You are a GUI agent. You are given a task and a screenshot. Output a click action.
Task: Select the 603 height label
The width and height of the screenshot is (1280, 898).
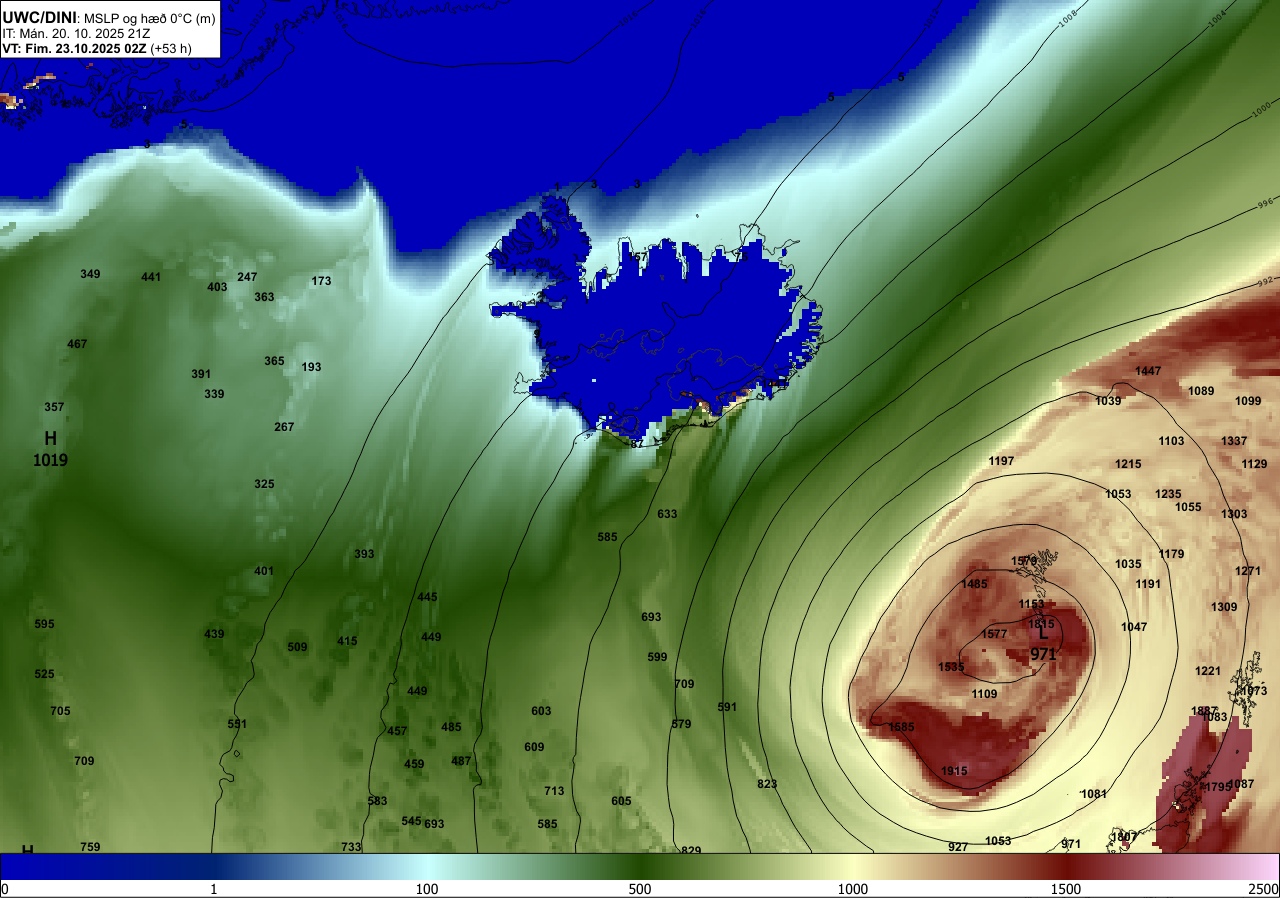[x=541, y=711]
